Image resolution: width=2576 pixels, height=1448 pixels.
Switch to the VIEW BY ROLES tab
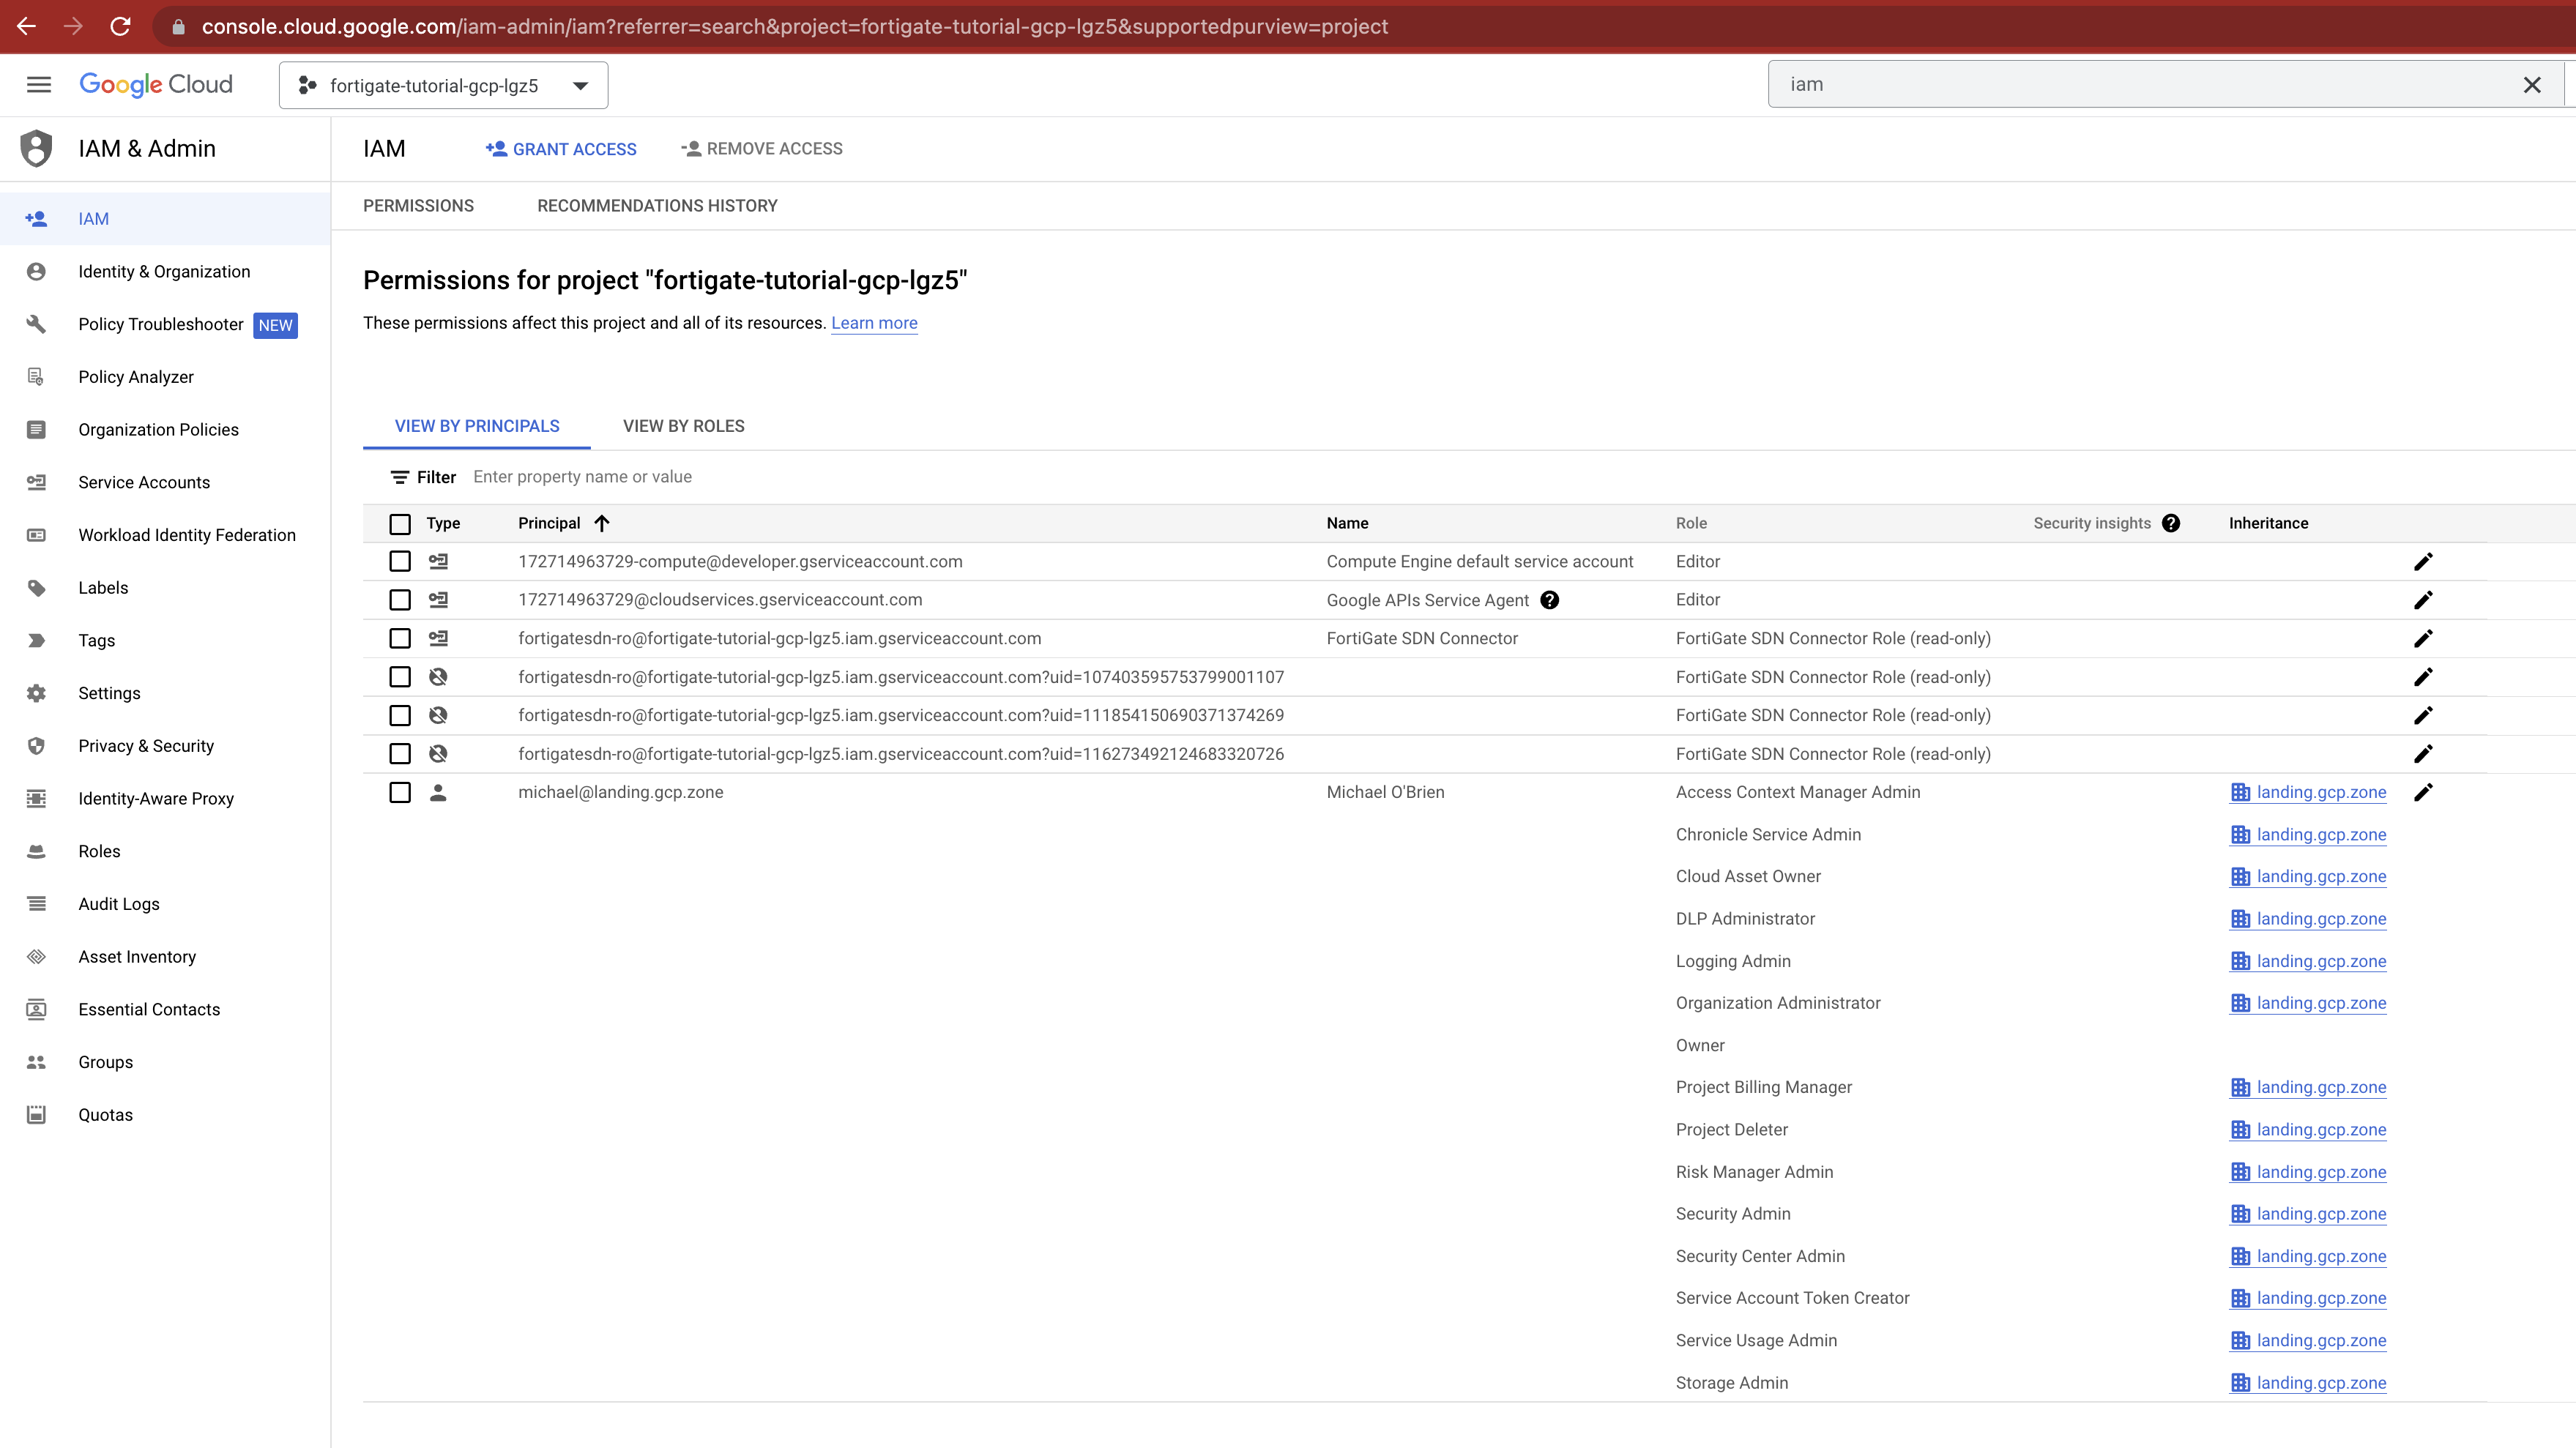tap(683, 426)
